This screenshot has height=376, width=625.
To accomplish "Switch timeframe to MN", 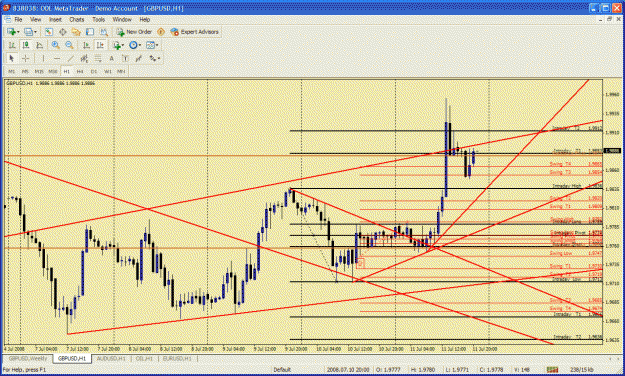I will pos(121,71).
